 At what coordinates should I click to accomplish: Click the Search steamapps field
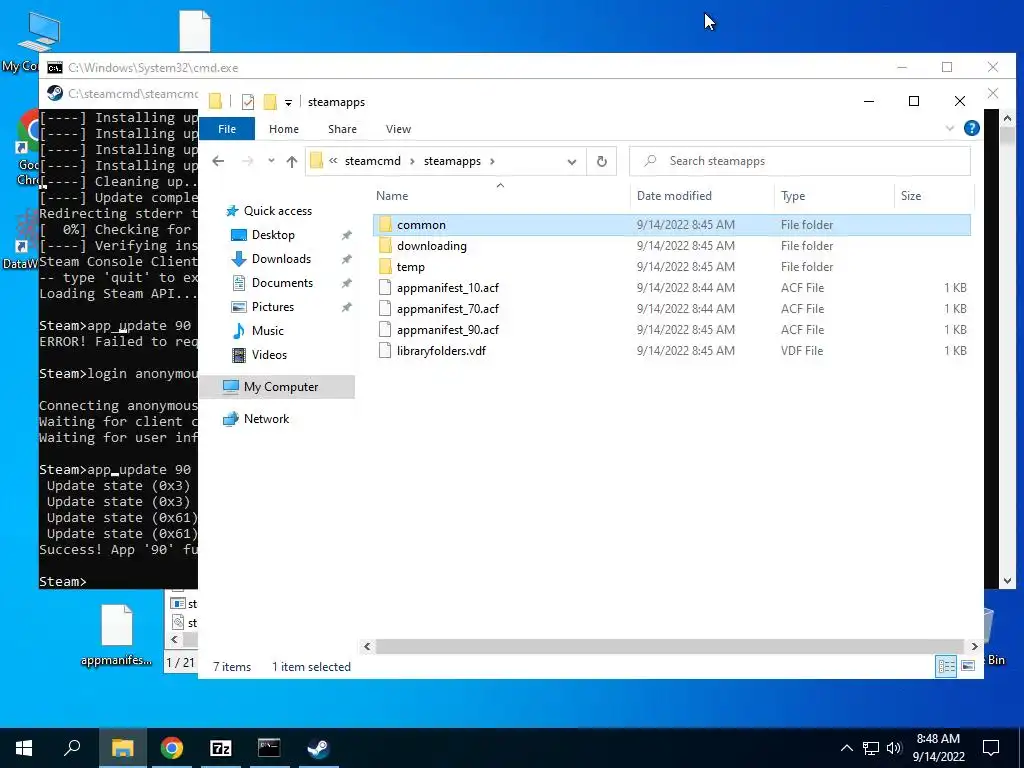(x=799, y=161)
